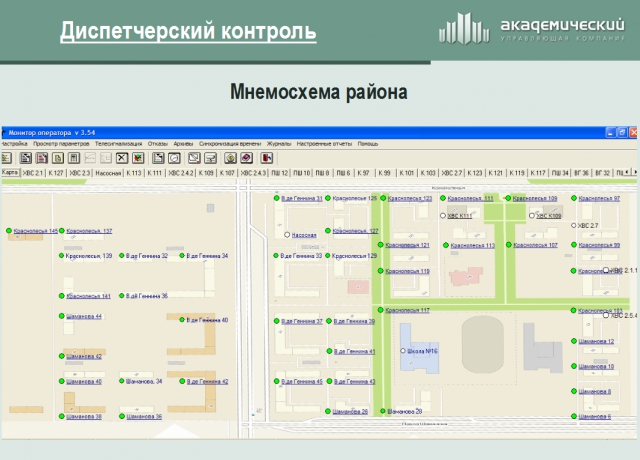Image resolution: width=640 pixels, height=460 pixels.
Task: Open the Шаманова 12 map link
Action: (596, 341)
